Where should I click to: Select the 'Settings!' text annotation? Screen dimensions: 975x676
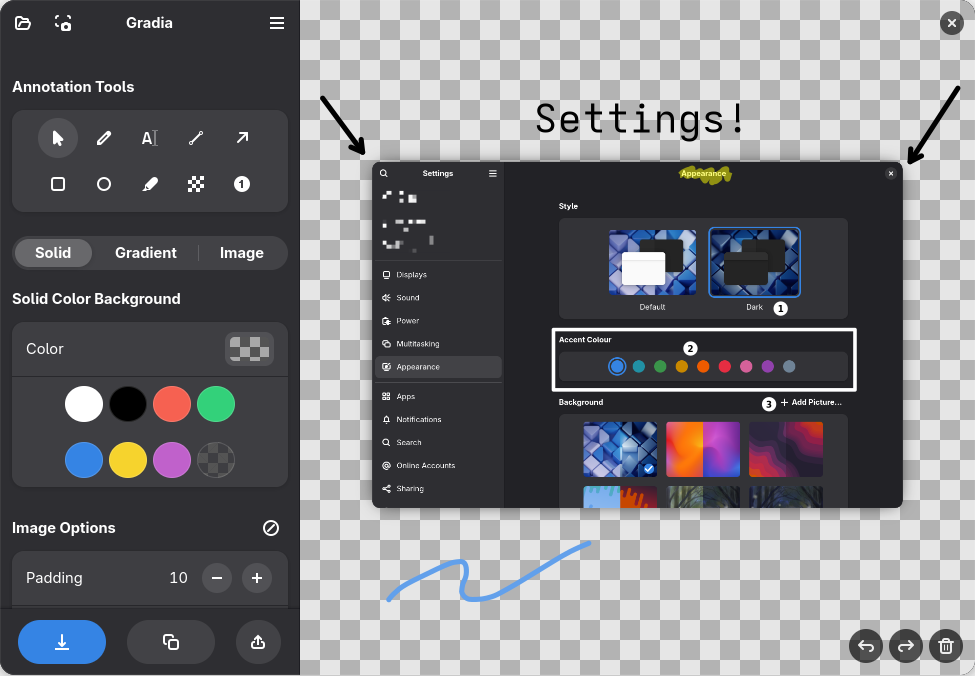click(639, 119)
